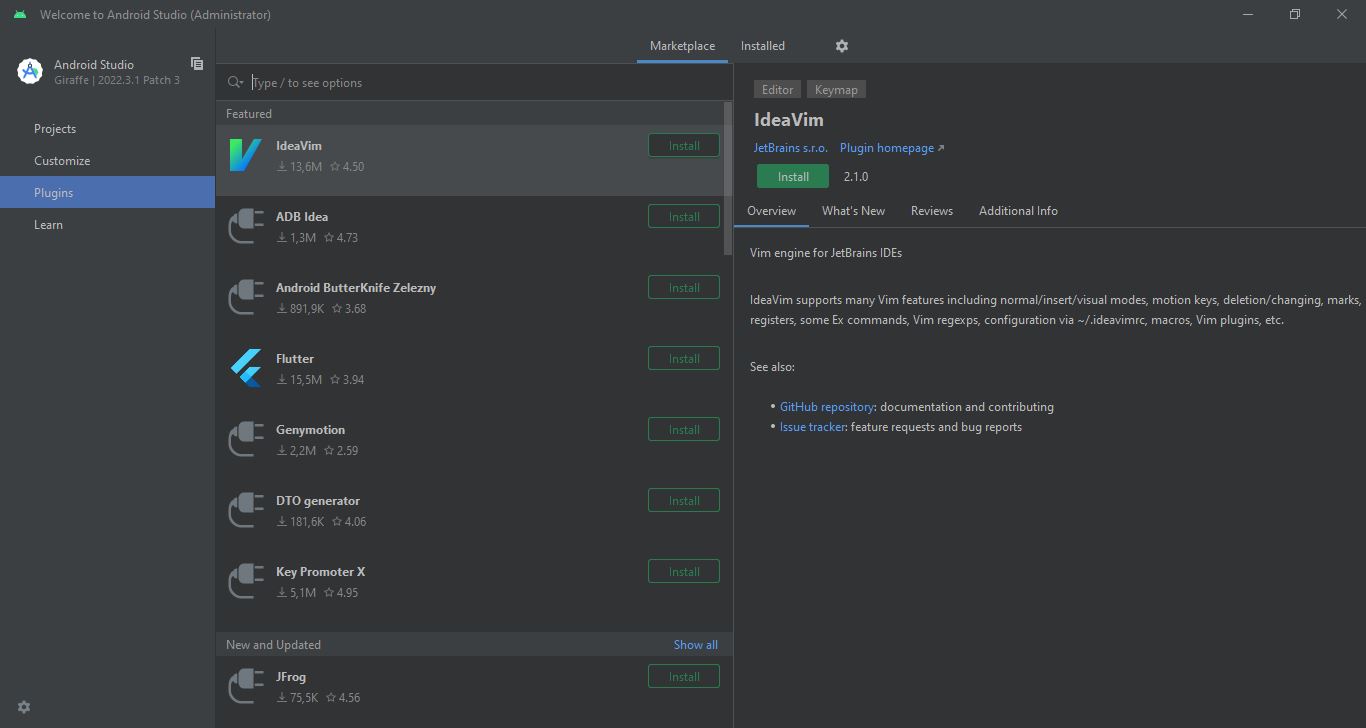This screenshot has height=728, width=1366.
Task: Install the Key Promoter X plugin
Action: point(684,572)
